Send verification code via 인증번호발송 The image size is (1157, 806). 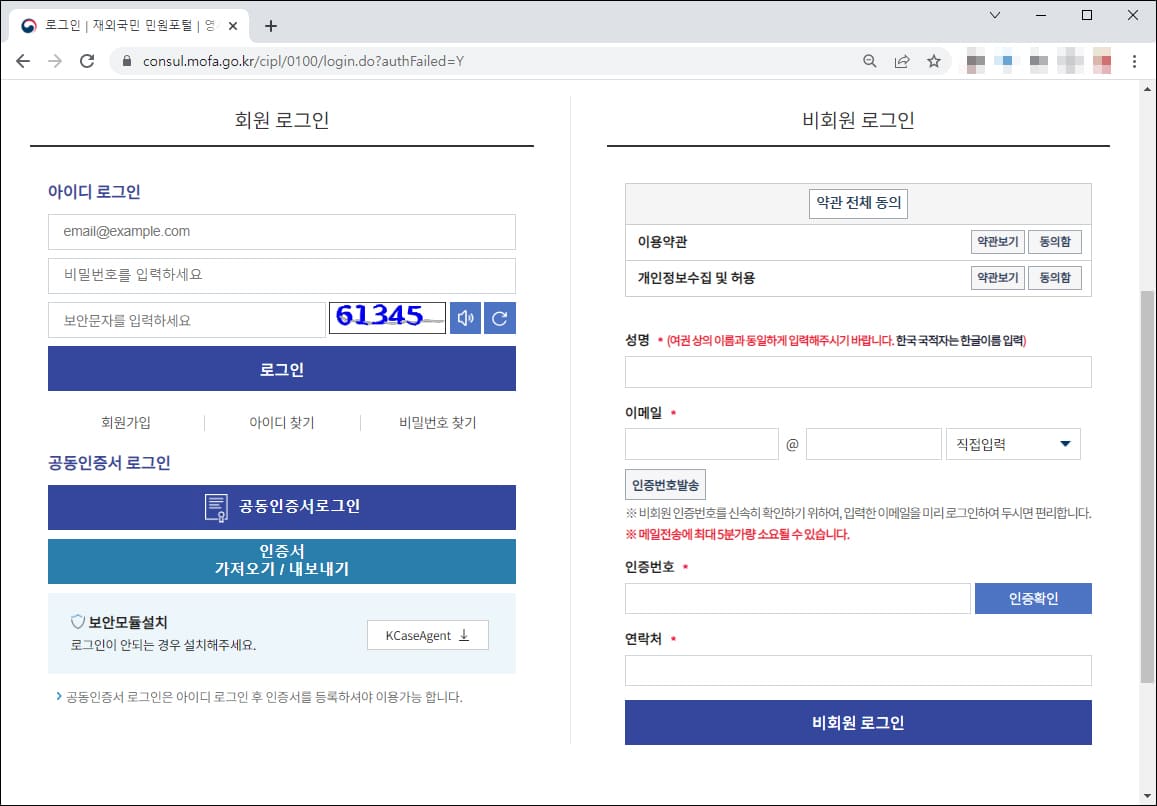point(665,484)
